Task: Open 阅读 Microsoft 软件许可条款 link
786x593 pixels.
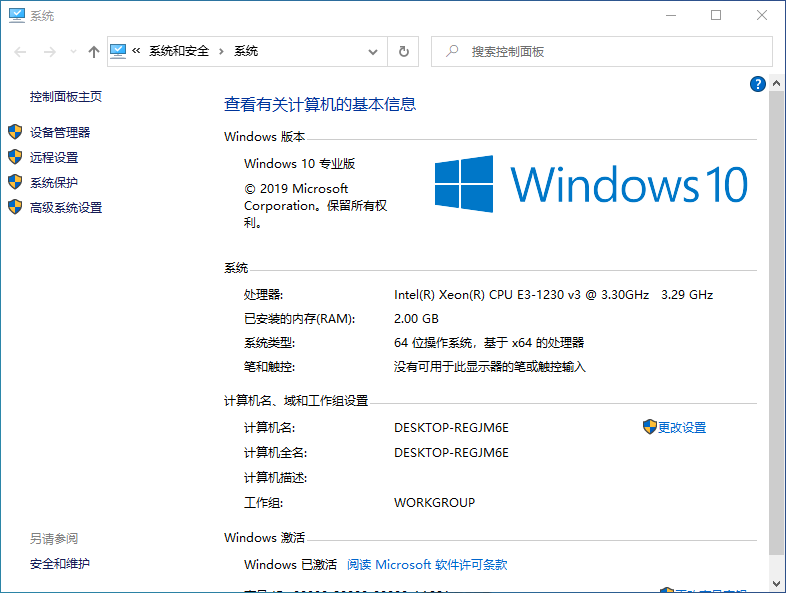Action: (x=427, y=564)
